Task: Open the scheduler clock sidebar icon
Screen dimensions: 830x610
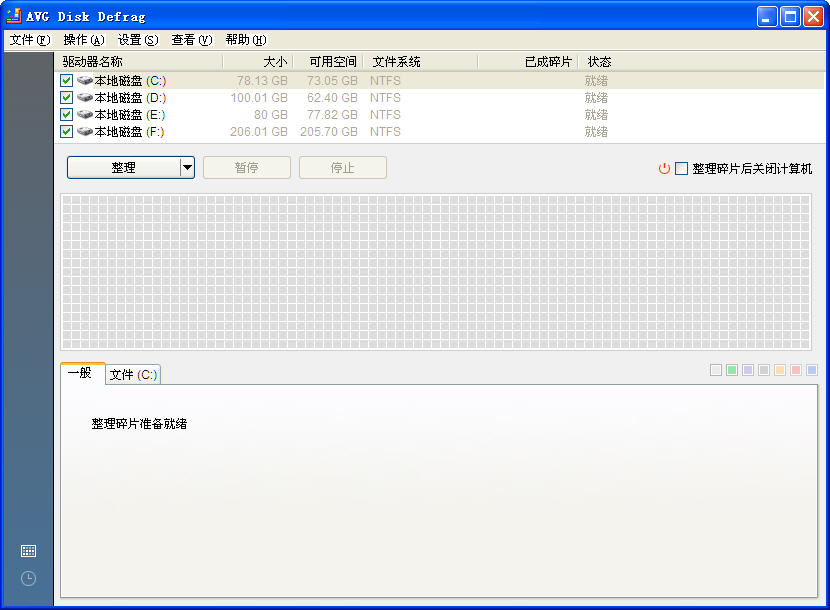Action: point(29,578)
